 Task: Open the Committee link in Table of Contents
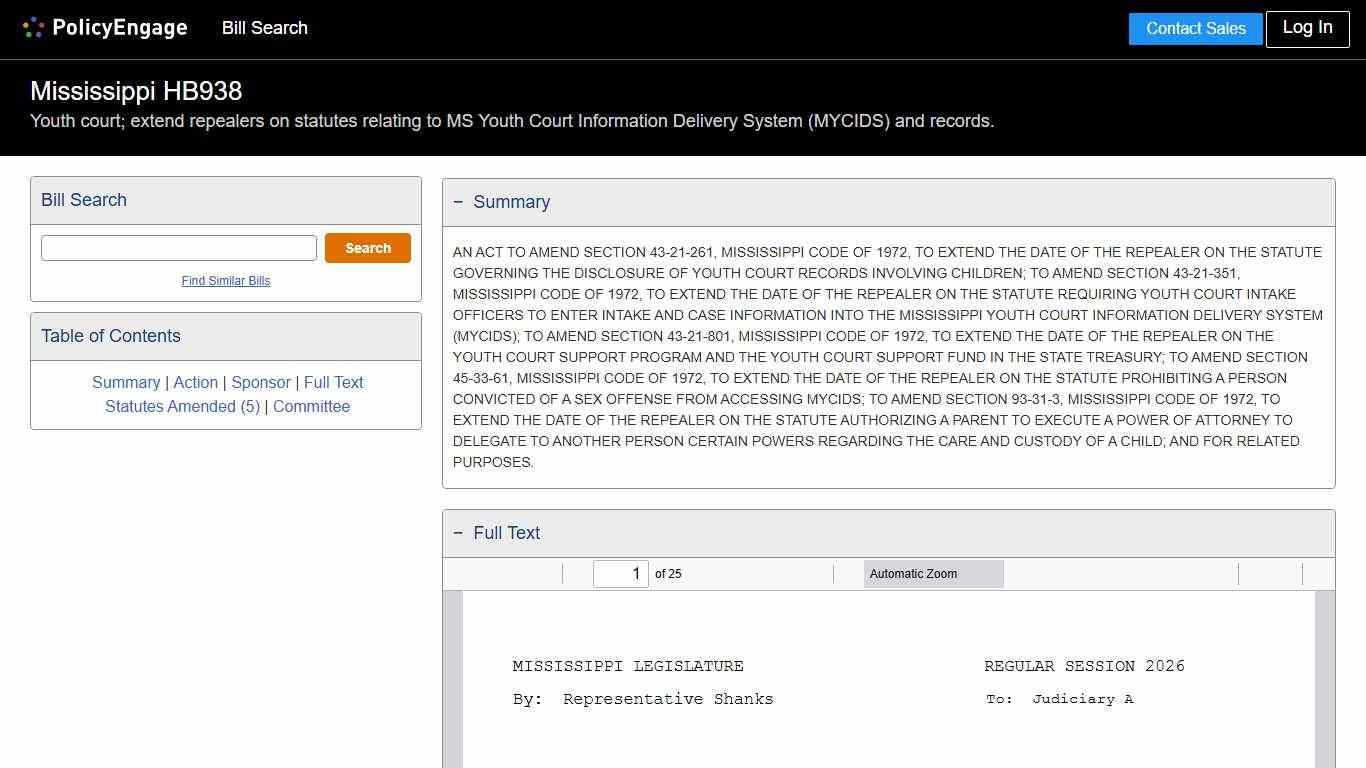[x=311, y=406]
